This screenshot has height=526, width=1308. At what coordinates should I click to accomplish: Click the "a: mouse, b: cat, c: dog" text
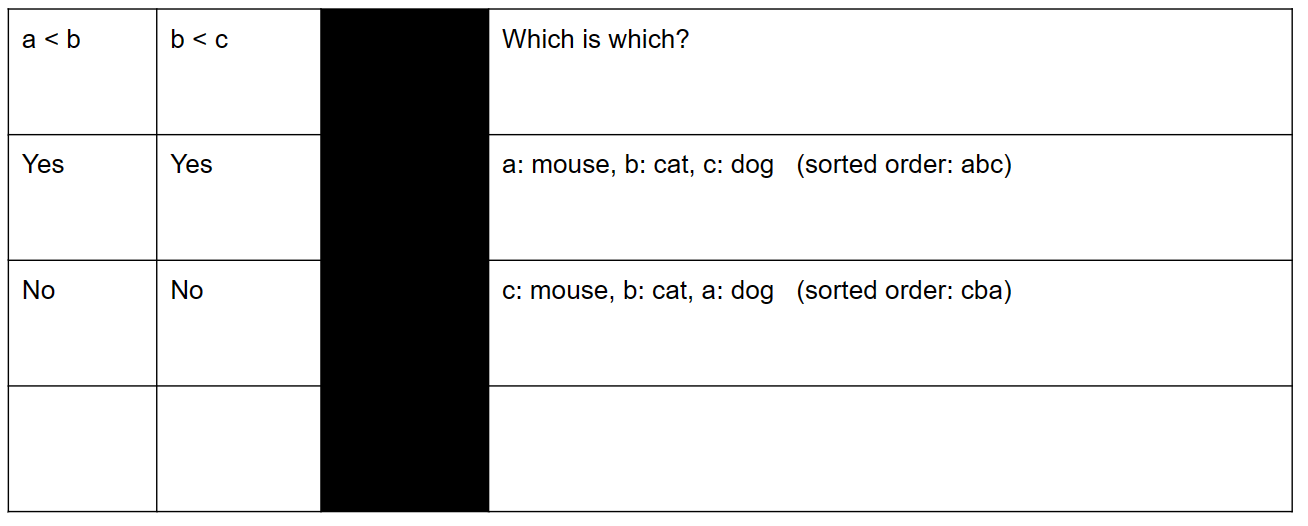[x=637, y=164]
